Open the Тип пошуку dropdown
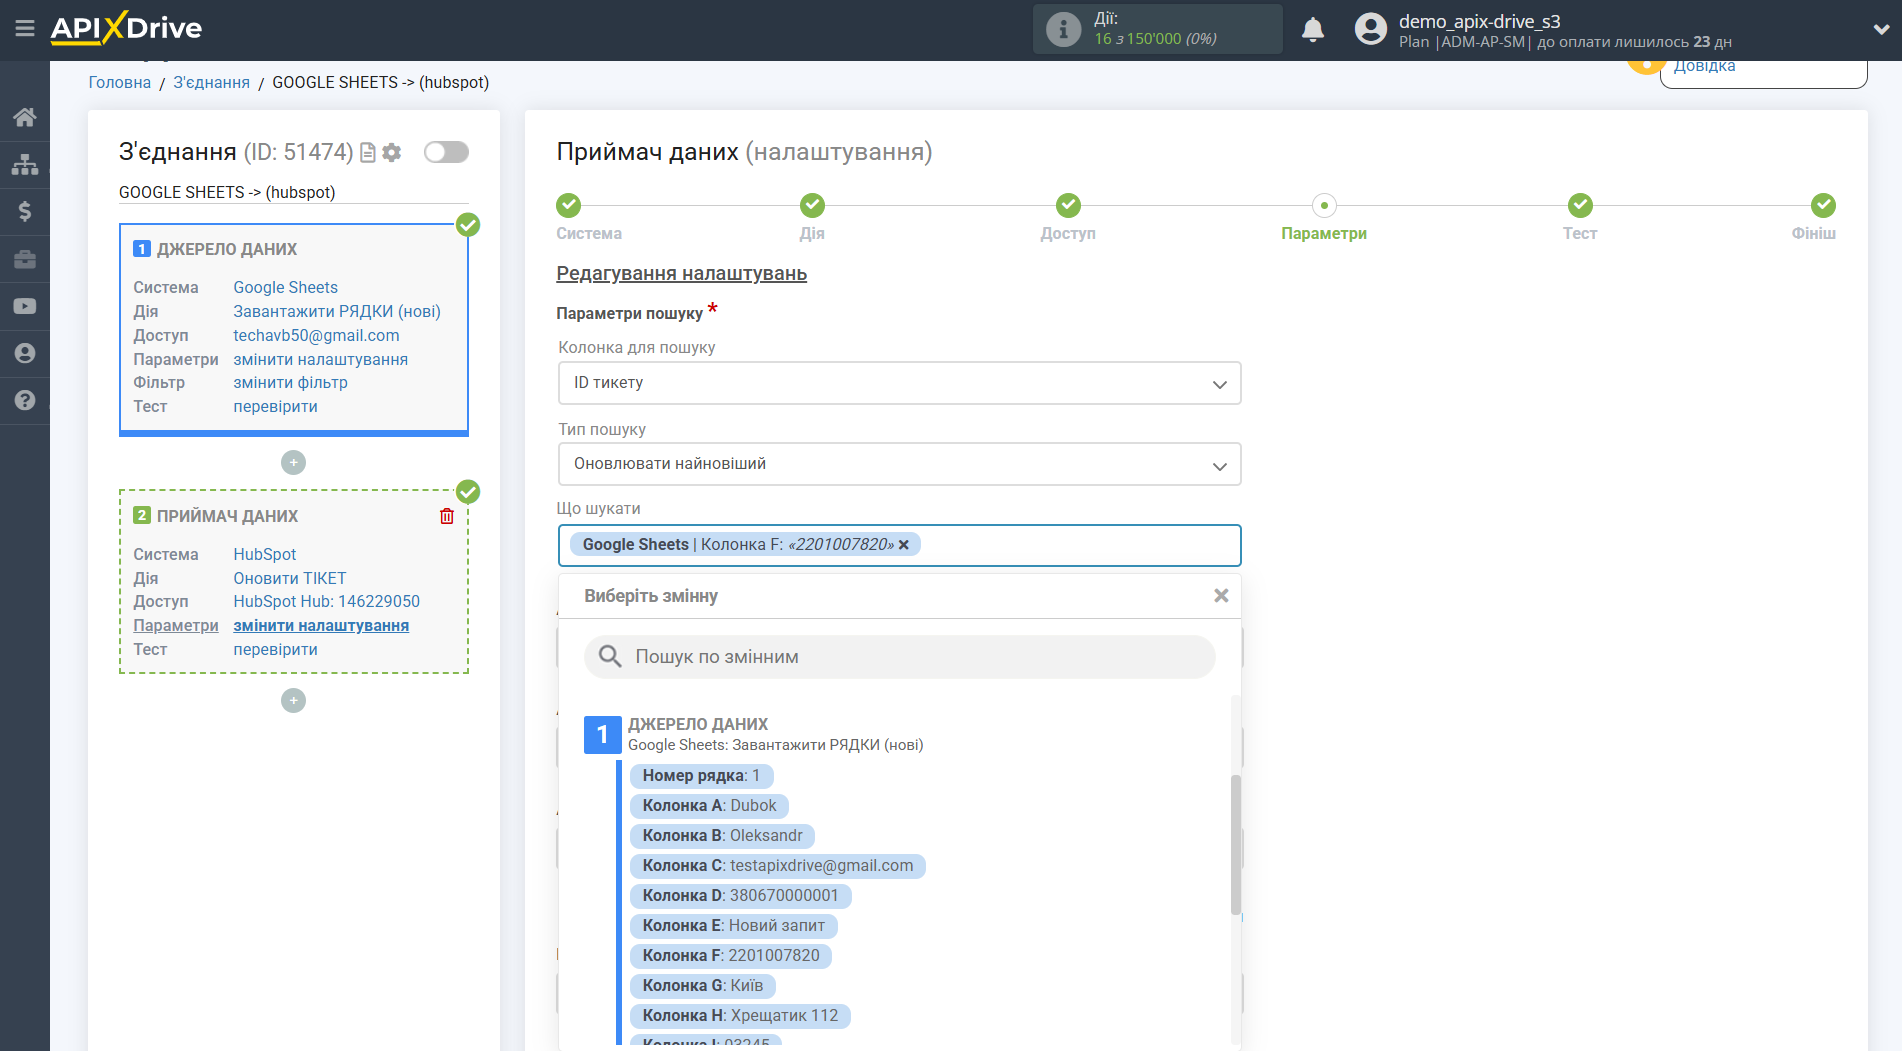The image size is (1902, 1051). (899, 464)
